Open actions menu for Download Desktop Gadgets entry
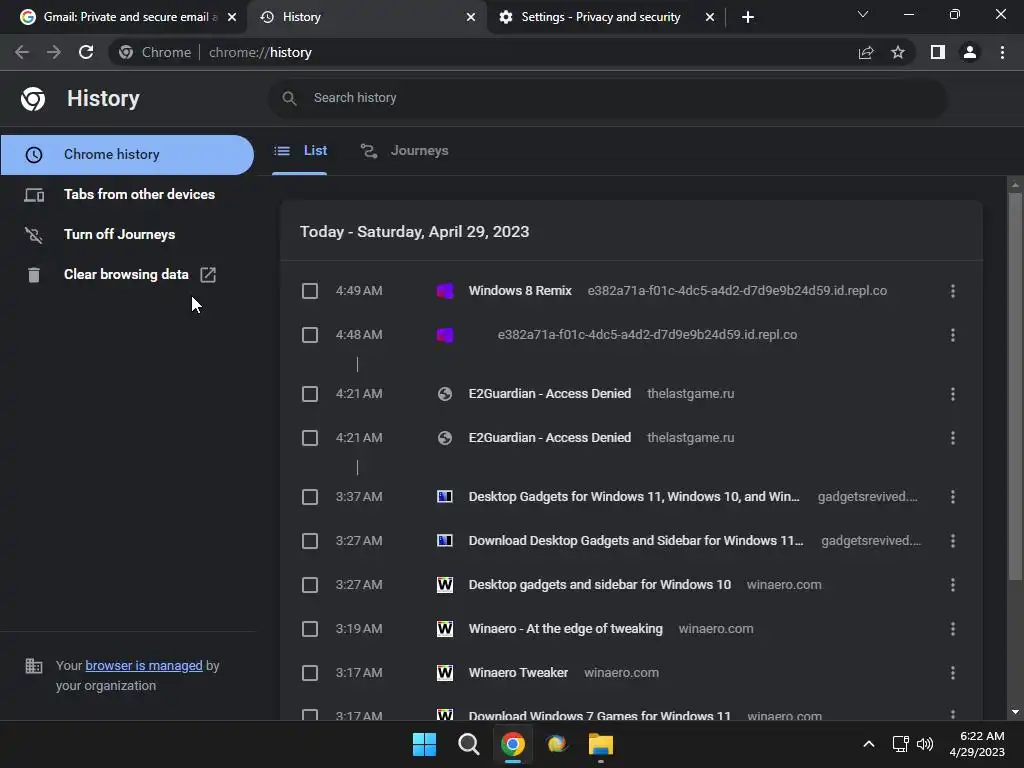 tap(953, 541)
